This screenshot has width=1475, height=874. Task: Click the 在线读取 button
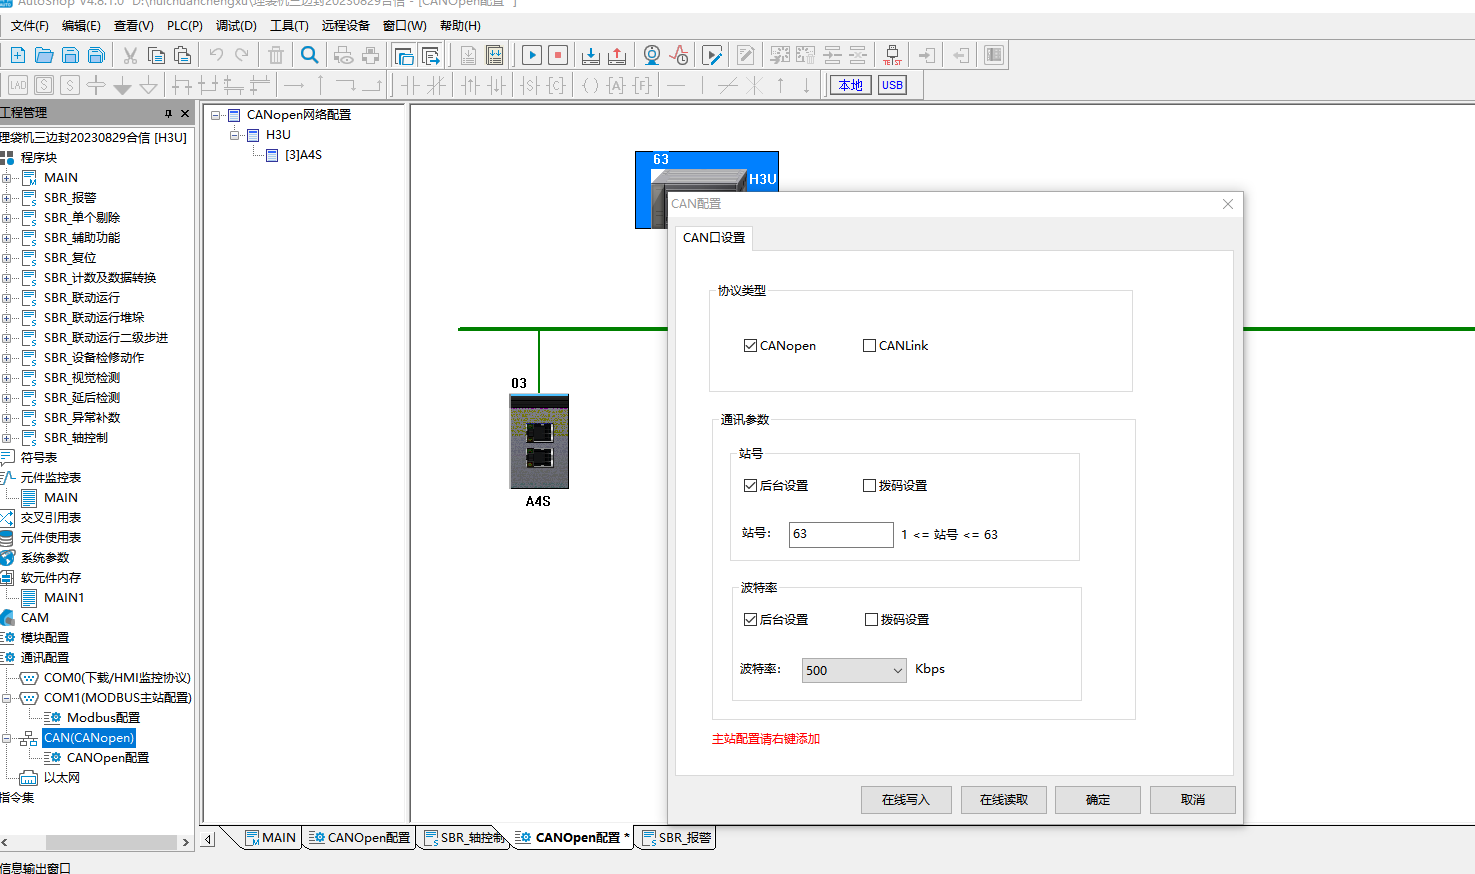[x=1004, y=800]
